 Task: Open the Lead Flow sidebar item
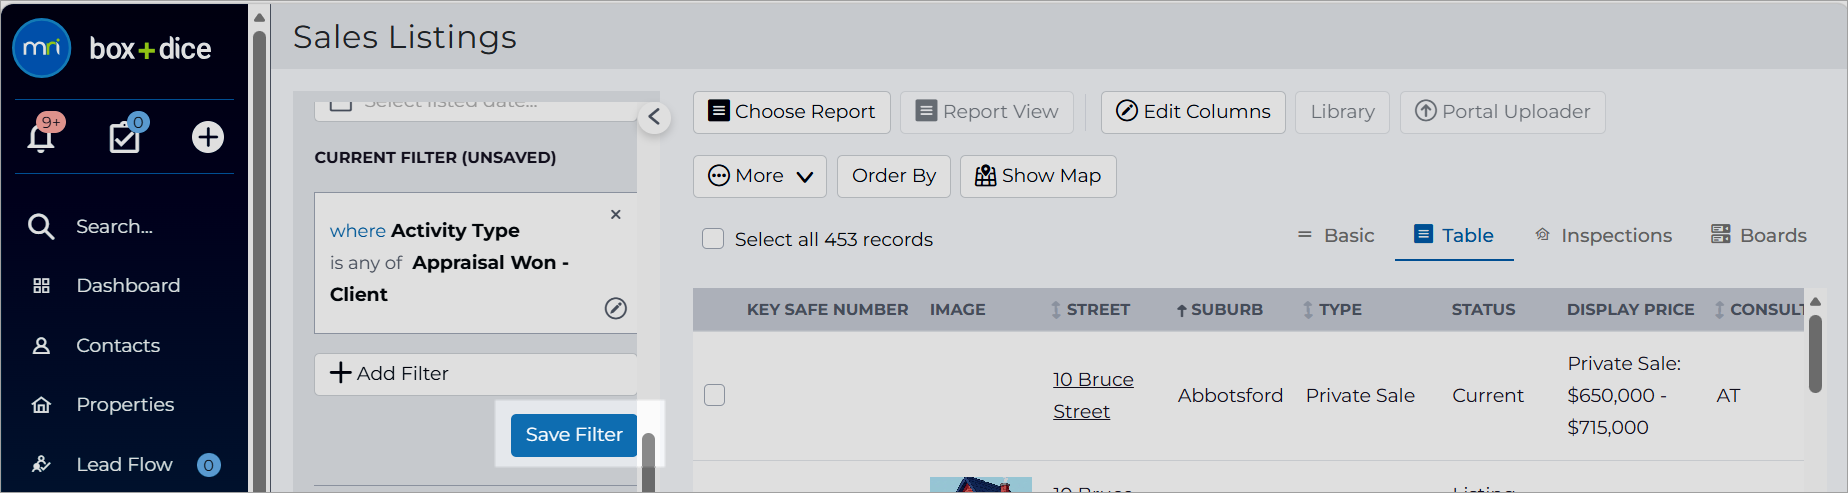click(x=125, y=464)
